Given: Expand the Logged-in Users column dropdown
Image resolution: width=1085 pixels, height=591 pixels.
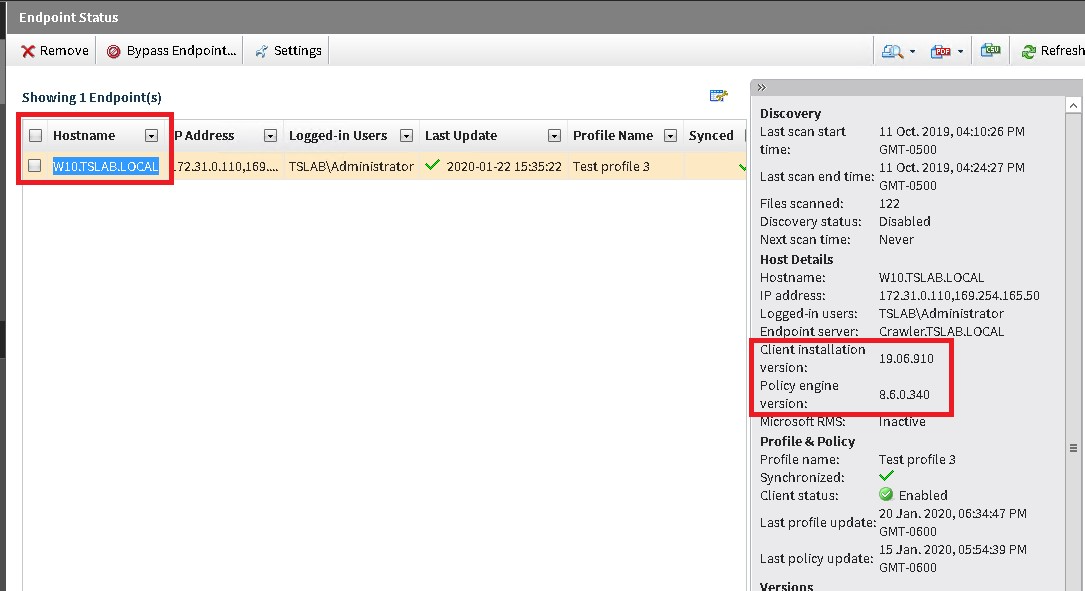Looking at the screenshot, I should pos(406,136).
